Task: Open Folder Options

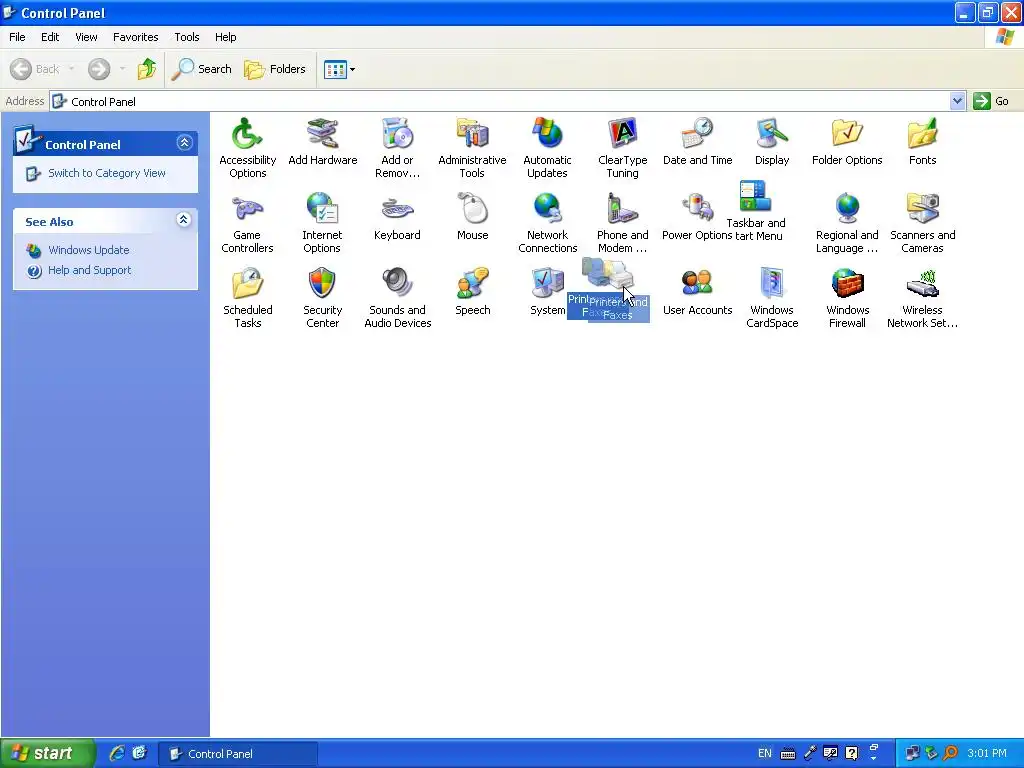Action: coord(847,135)
